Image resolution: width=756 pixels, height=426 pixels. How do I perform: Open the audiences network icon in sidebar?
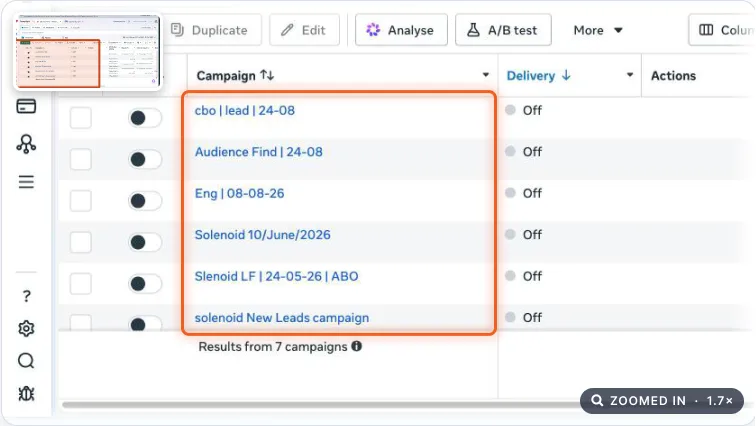[26, 144]
